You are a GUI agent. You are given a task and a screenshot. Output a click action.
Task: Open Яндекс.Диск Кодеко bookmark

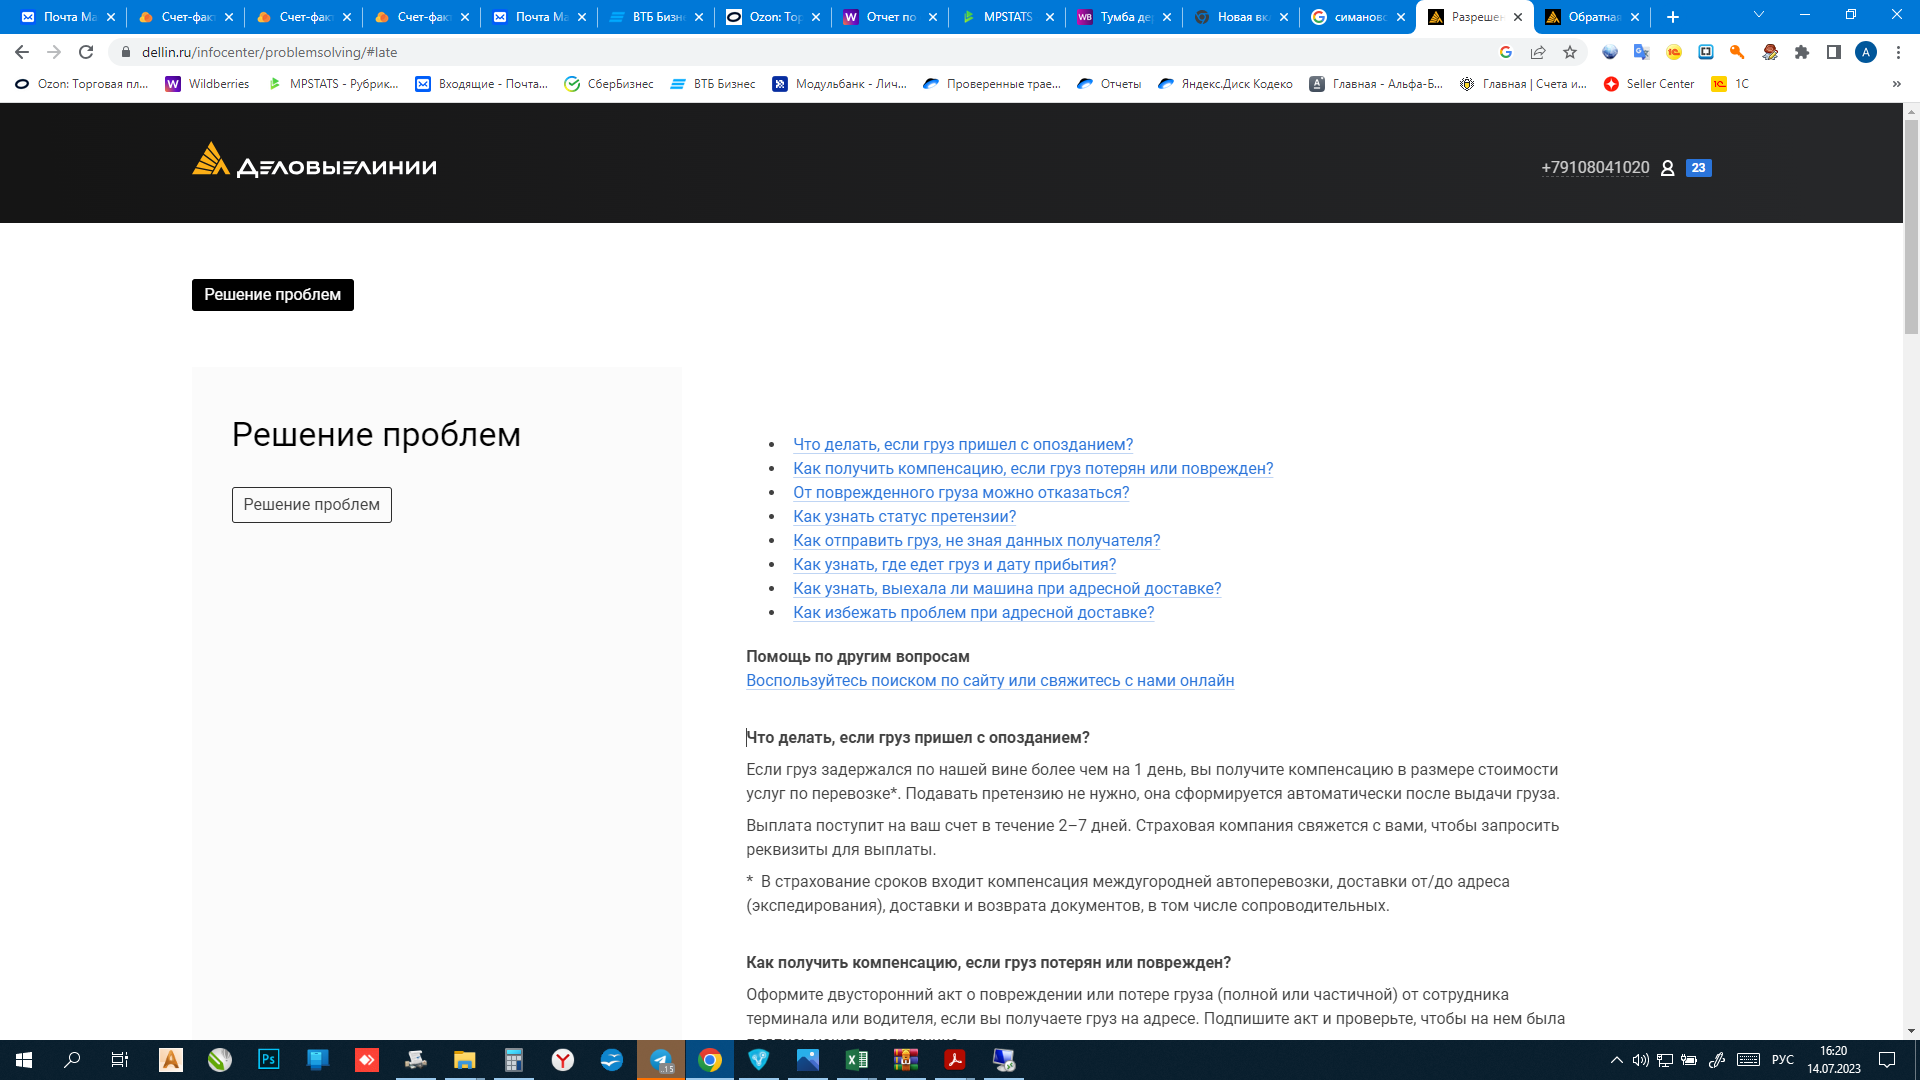pyautogui.click(x=1225, y=84)
